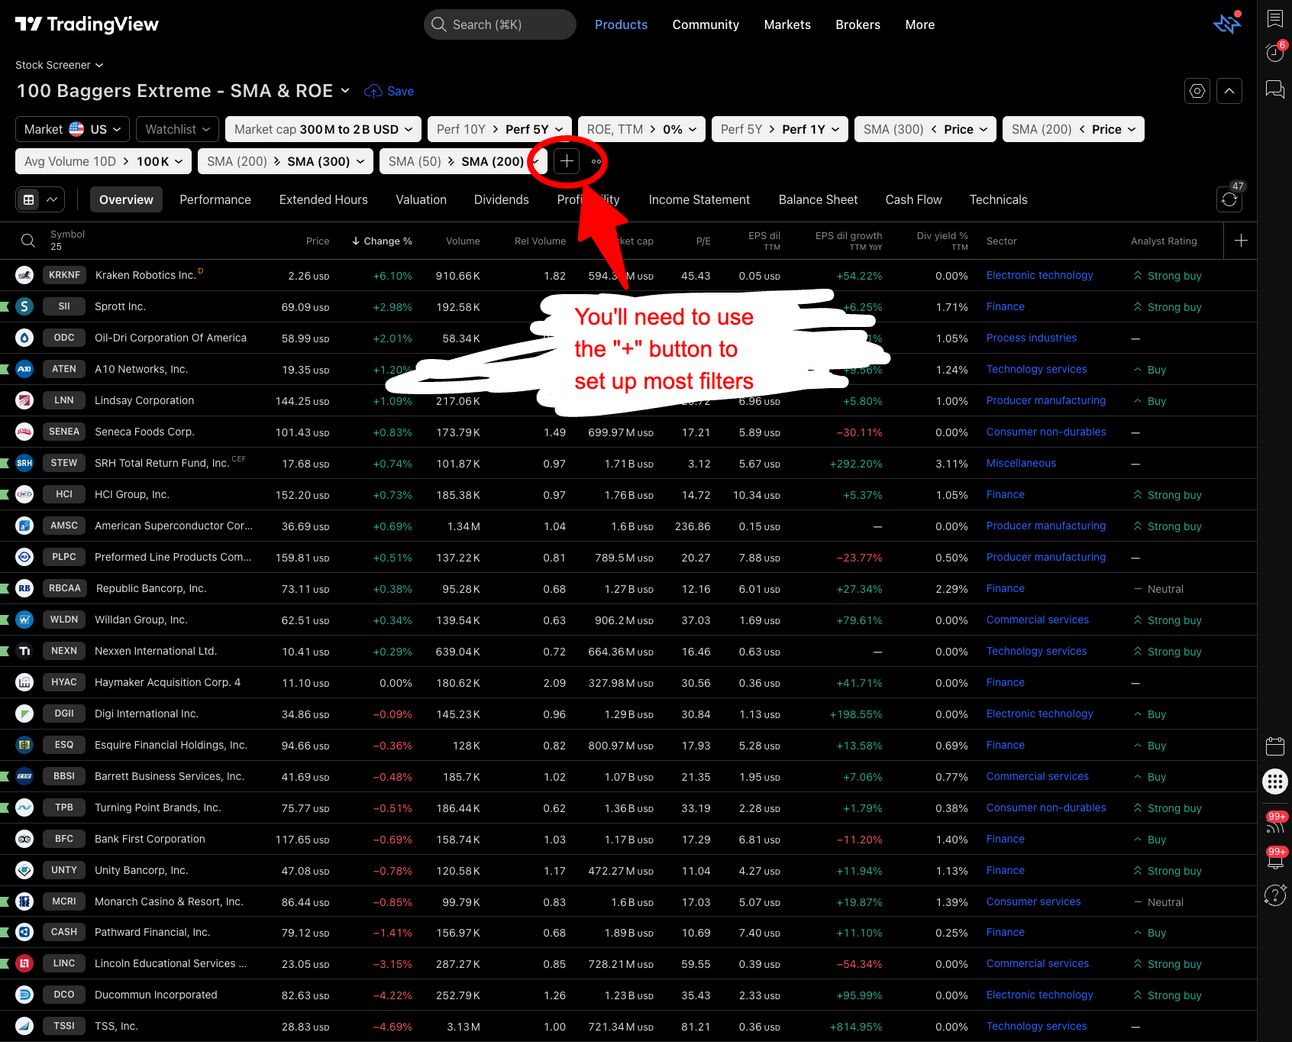Click the Process industries sector link
1292x1042 pixels.
coord(1031,338)
